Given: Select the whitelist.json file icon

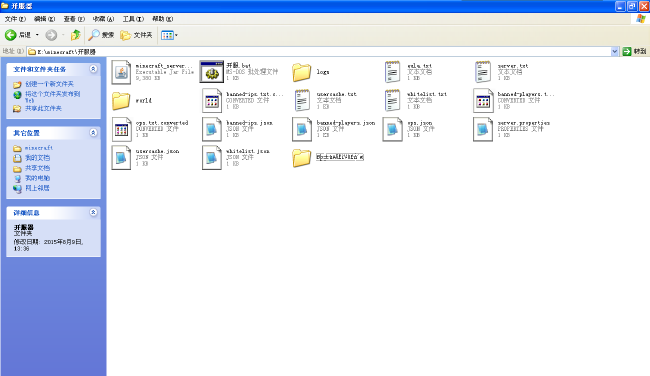Looking at the screenshot, I should coord(211,158).
